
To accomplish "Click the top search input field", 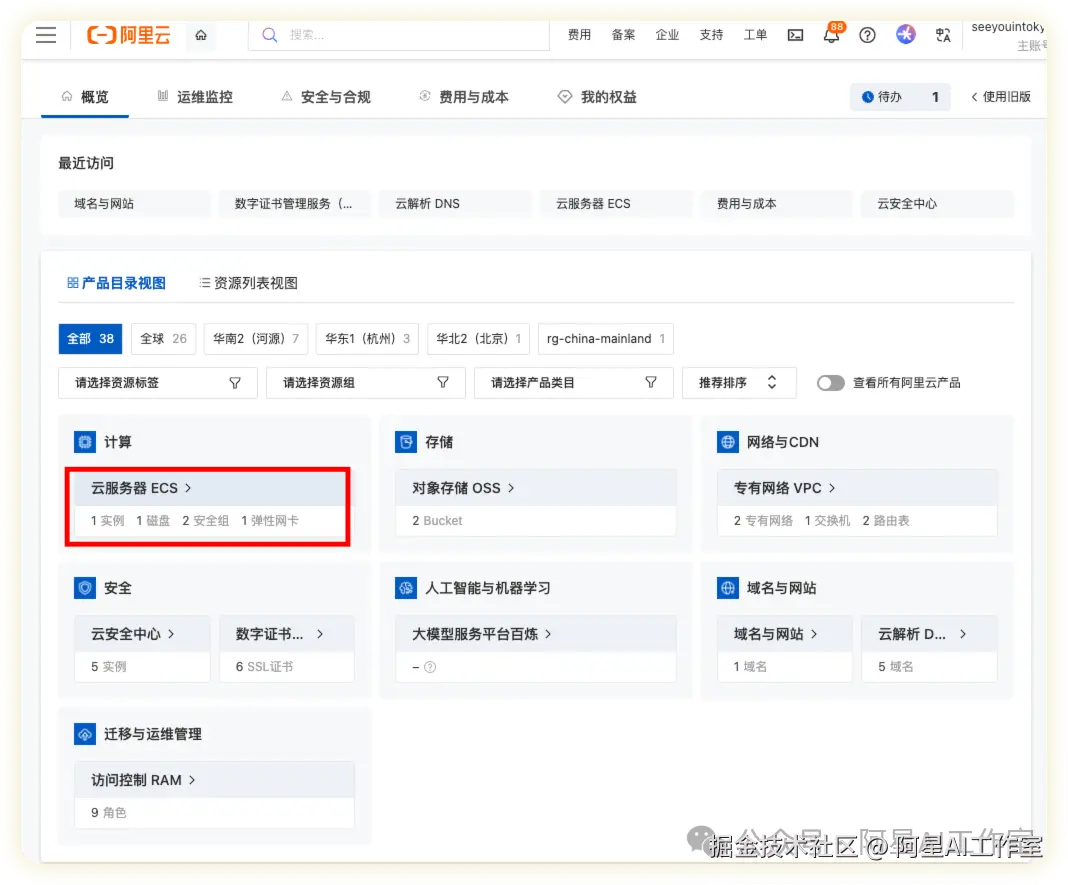I will tap(399, 35).
